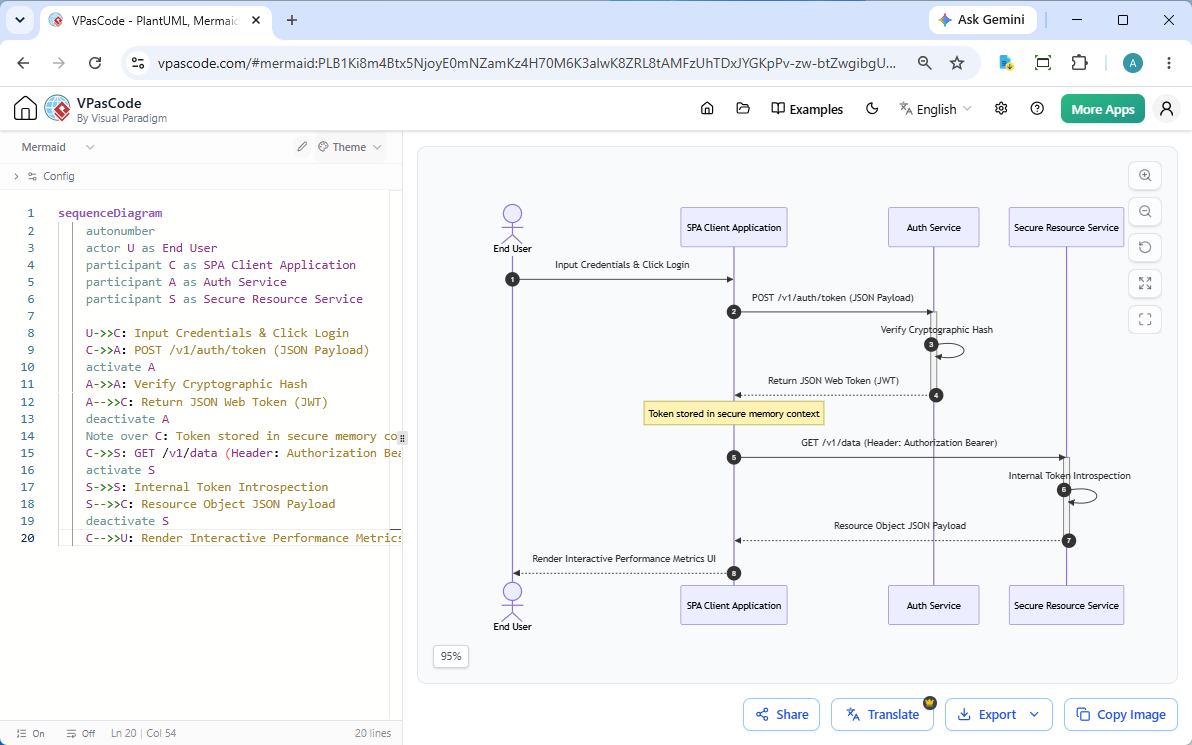The height and width of the screenshot is (745, 1192).
Task: Click the address bar URL field
Action: 527,63
